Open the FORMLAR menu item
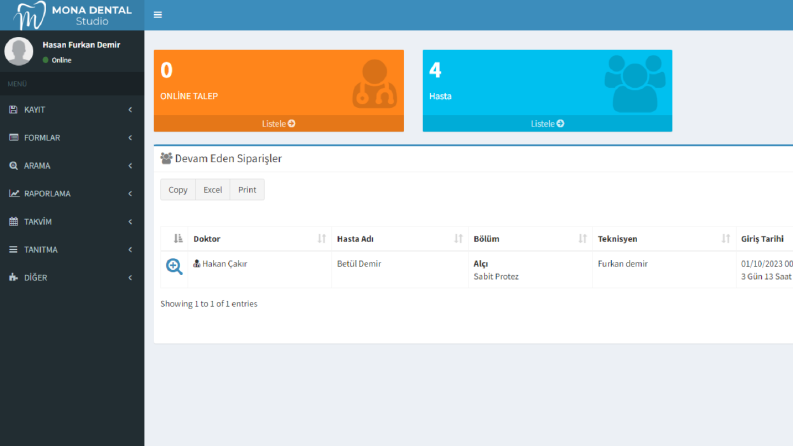793x446 pixels. 72,138
